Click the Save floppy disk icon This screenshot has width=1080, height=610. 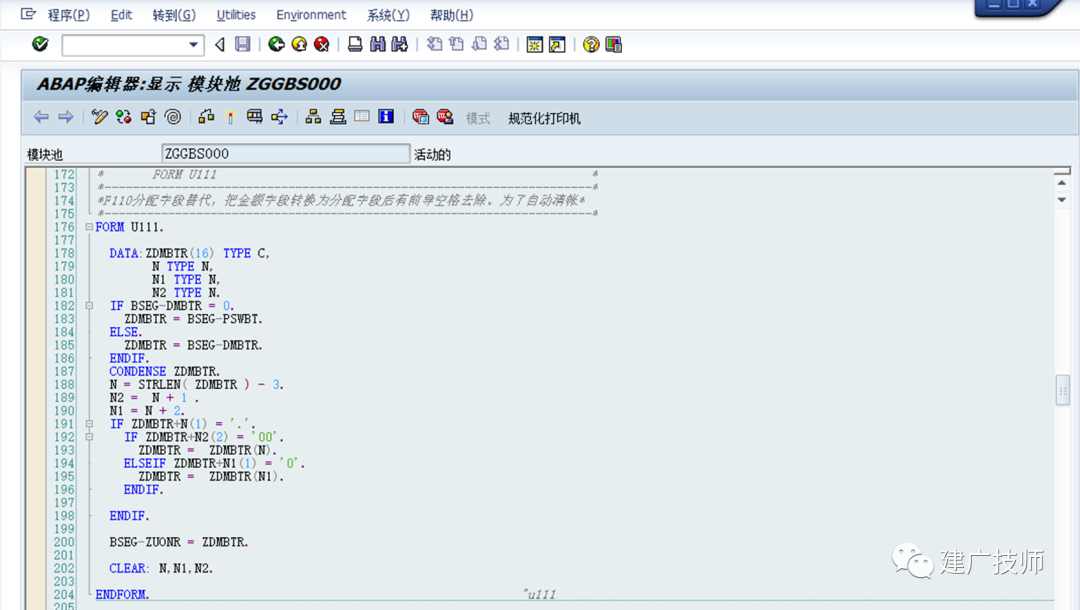coord(242,45)
